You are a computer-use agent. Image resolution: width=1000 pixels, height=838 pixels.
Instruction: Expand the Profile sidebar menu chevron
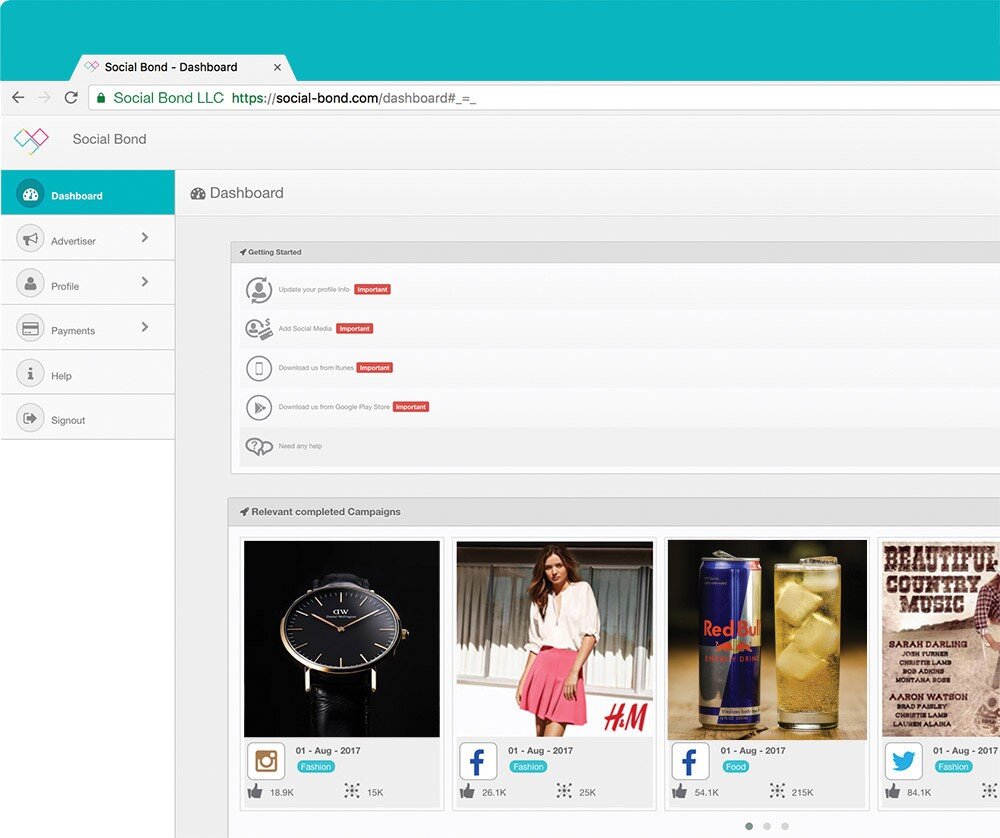(x=145, y=282)
